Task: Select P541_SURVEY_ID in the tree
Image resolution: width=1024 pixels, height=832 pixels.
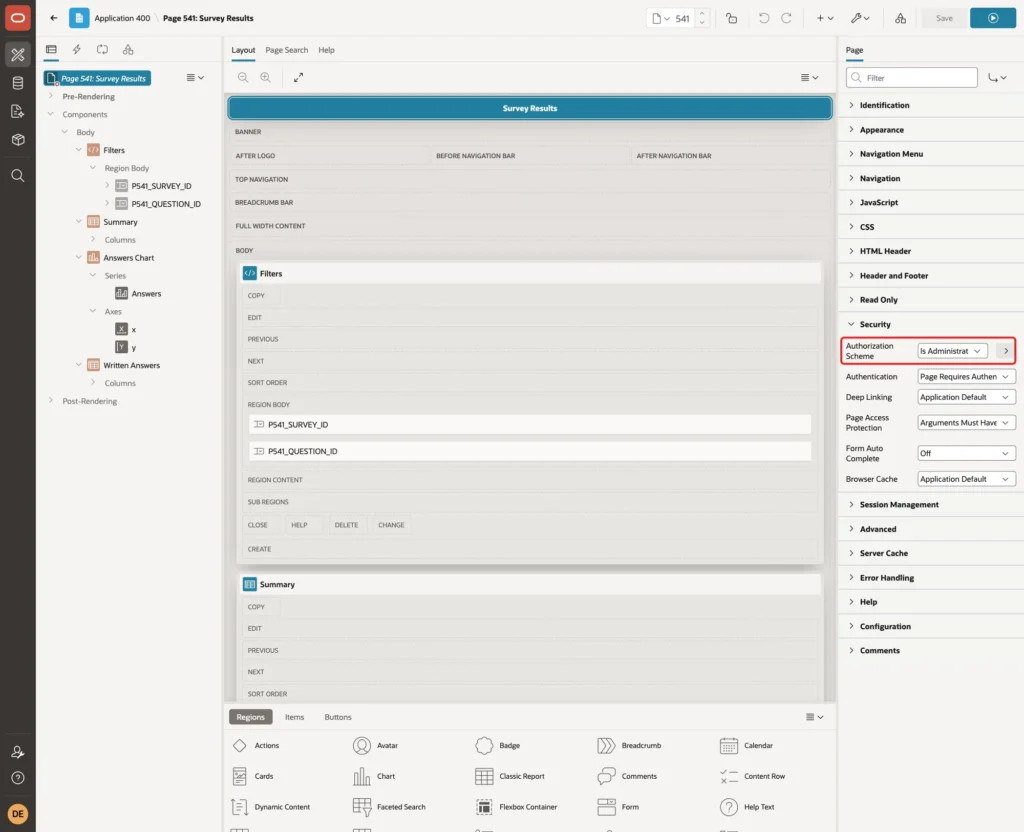Action: [161, 185]
